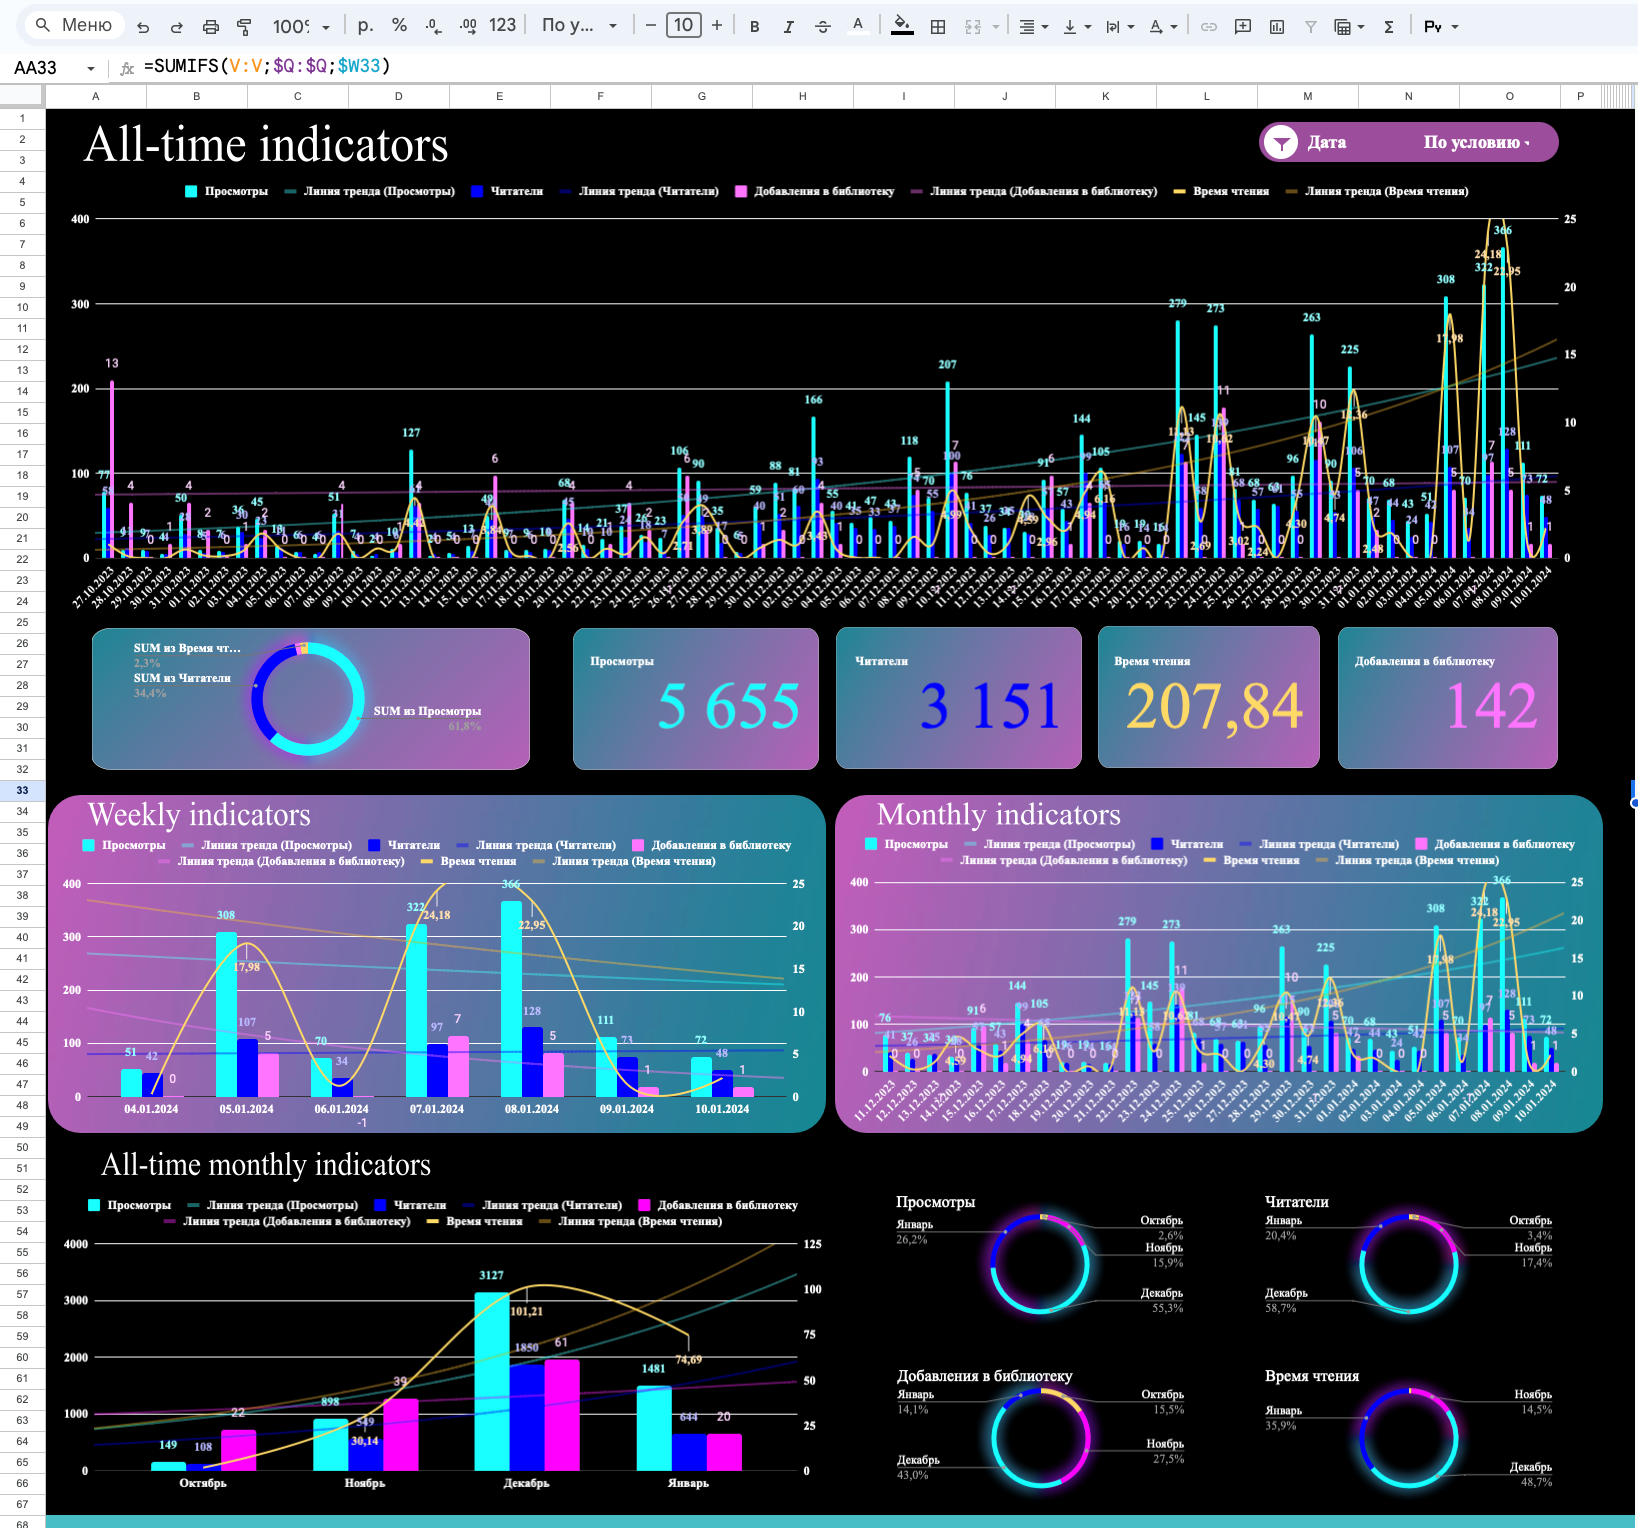Open the Дата slicer's По условию dropdown

point(1477,143)
